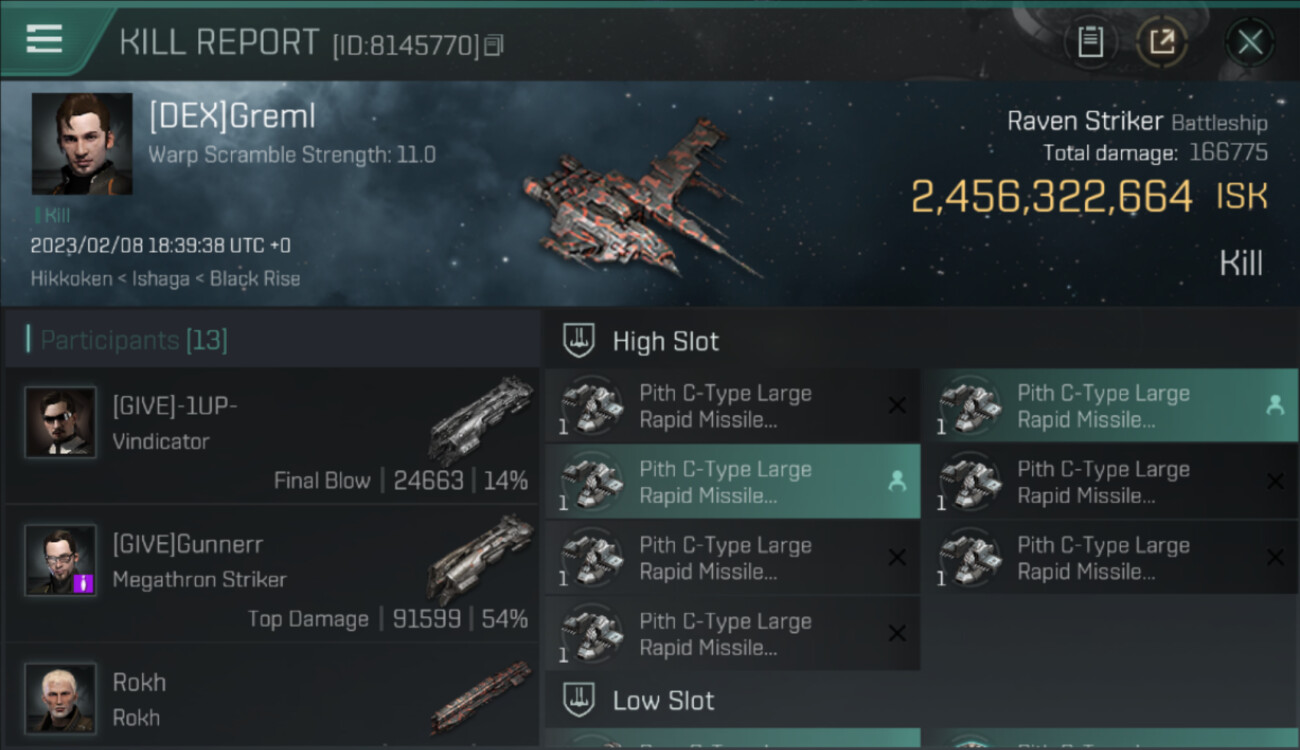View [DEX]Greml pilot portrait
Viewport: 1300px width, 750px height.
tap(82, 144)
